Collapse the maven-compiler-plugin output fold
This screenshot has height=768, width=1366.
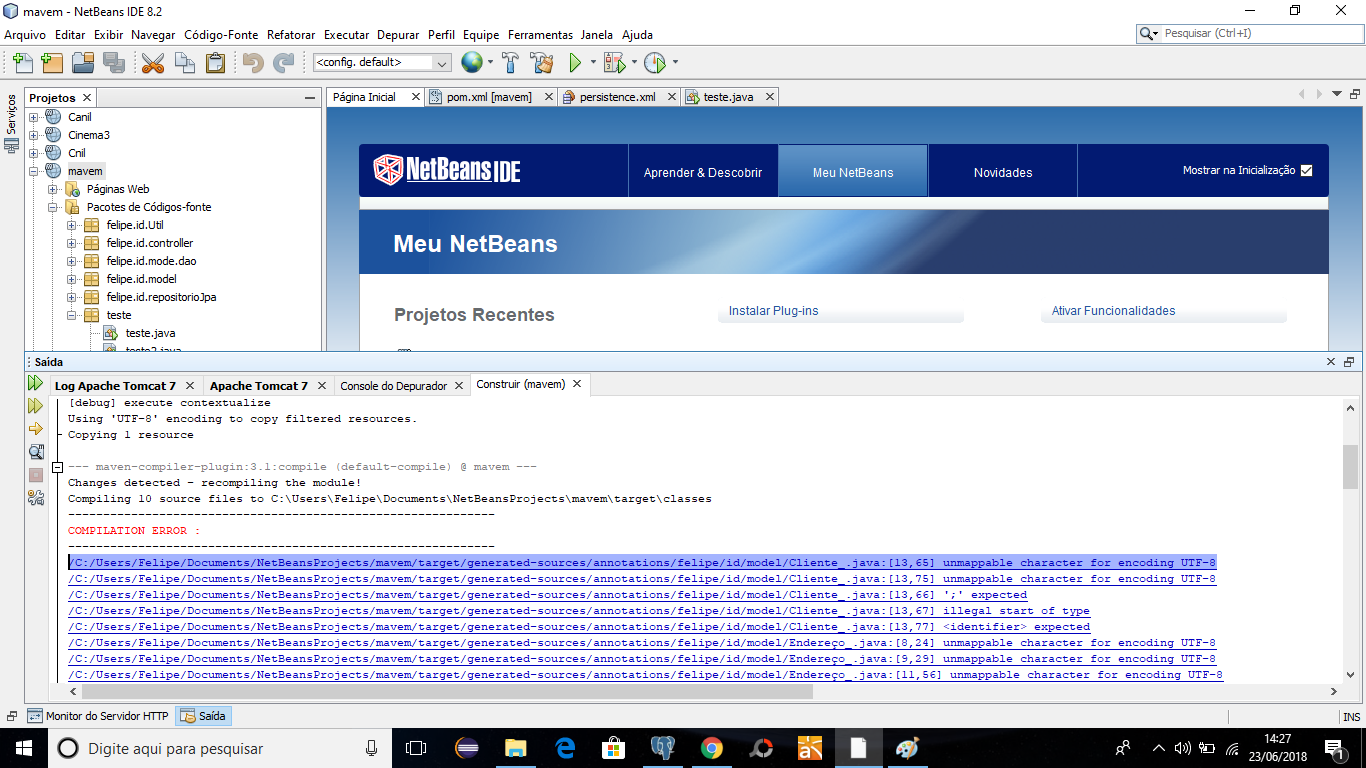coord(58,467)
